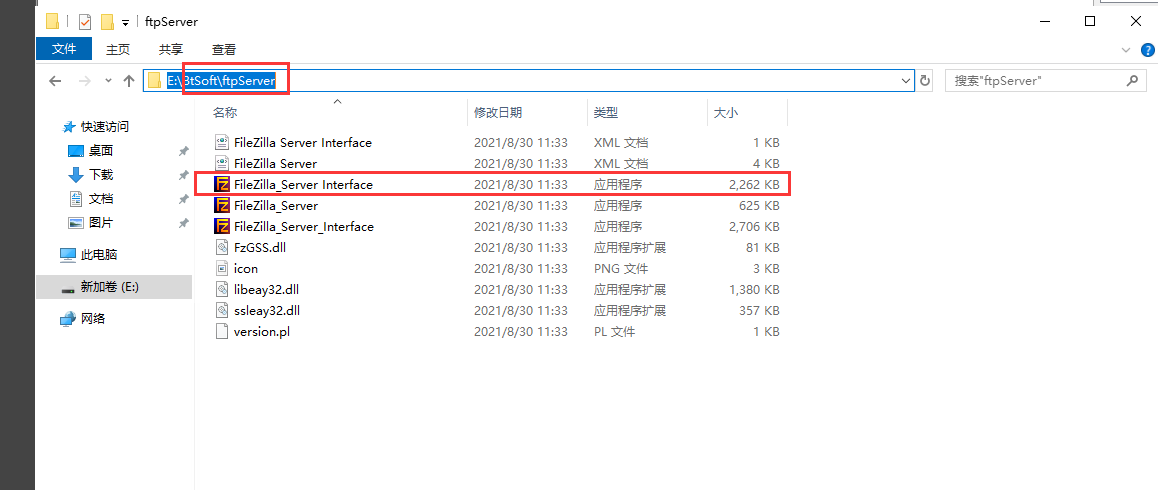
Task: Select 桌面 in navigation pane
Action: click(x=100, y=151)
